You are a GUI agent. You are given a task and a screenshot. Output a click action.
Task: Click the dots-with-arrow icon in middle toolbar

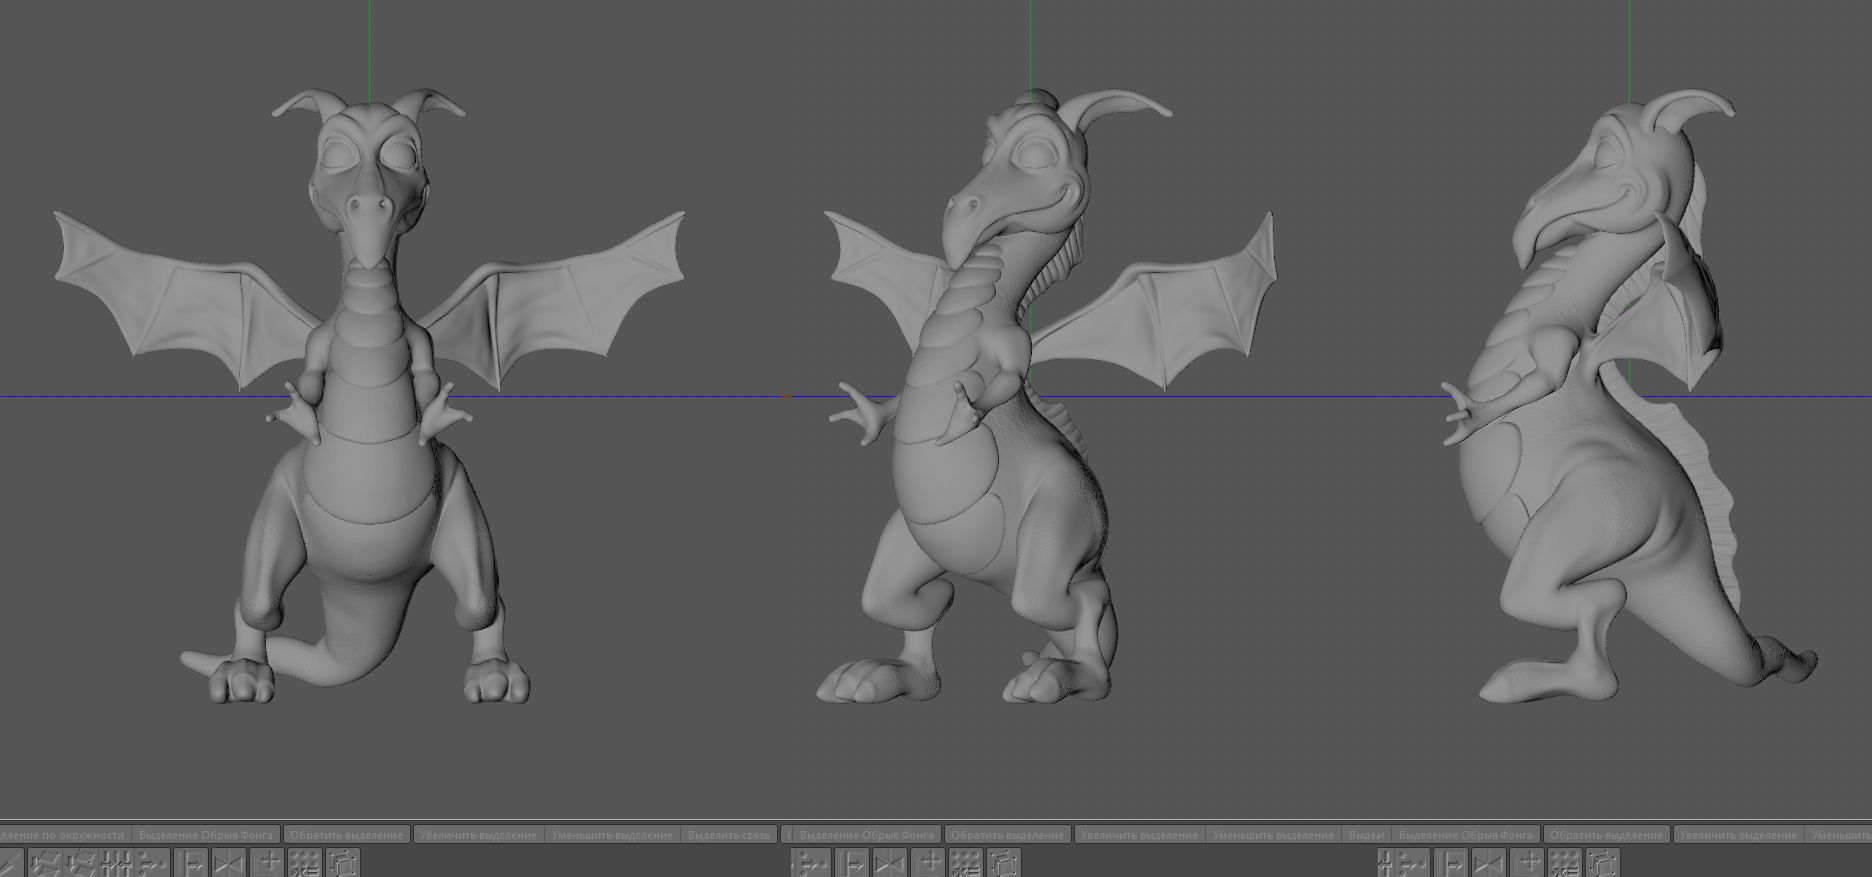pos(812,863)
